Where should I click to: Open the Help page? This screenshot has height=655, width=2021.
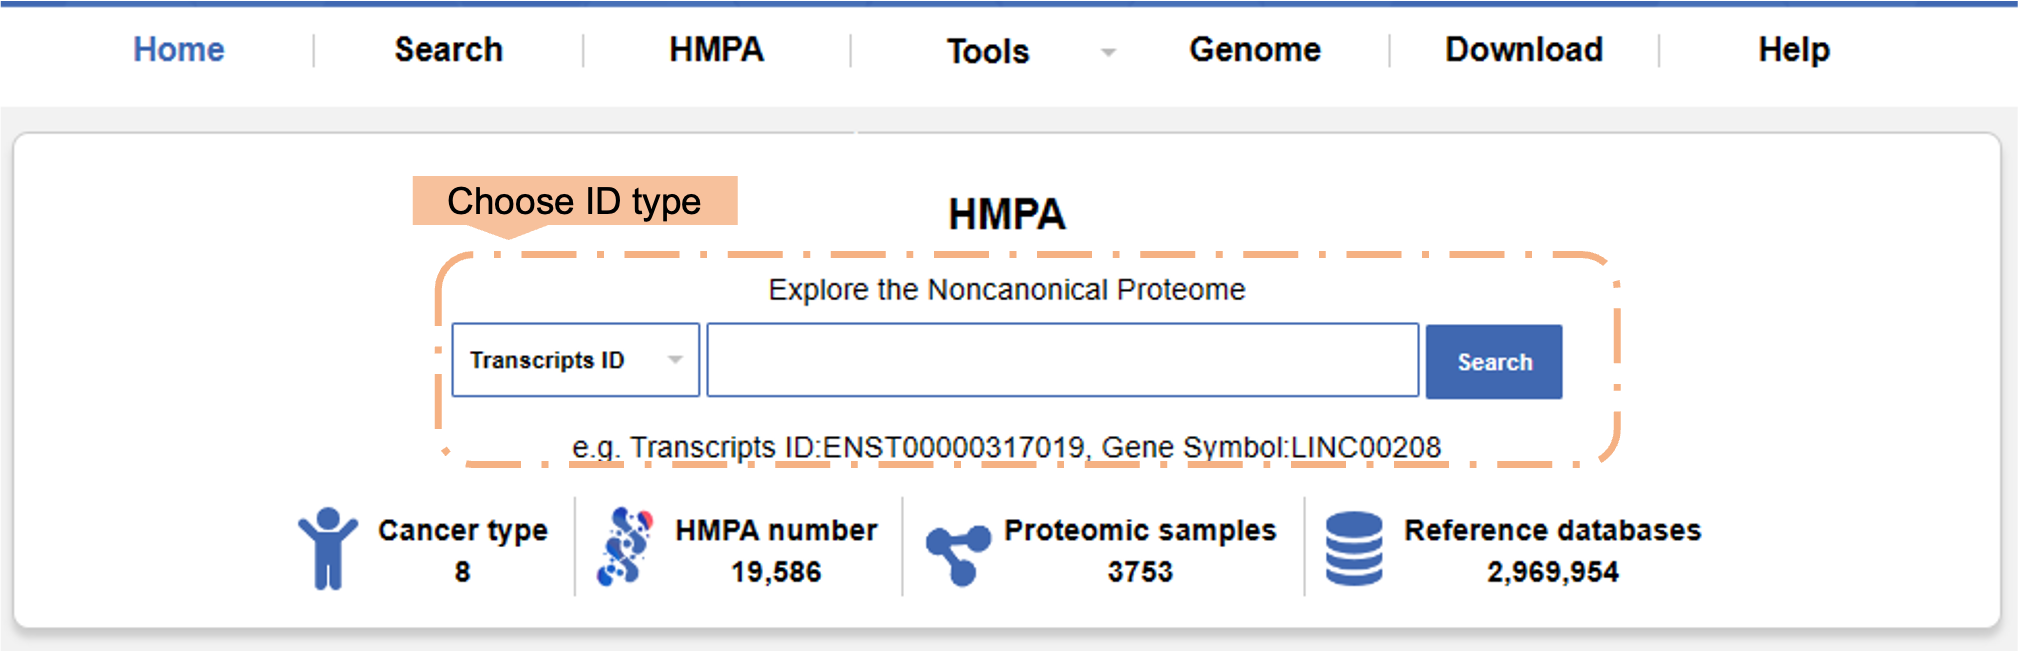(1794, 50)
